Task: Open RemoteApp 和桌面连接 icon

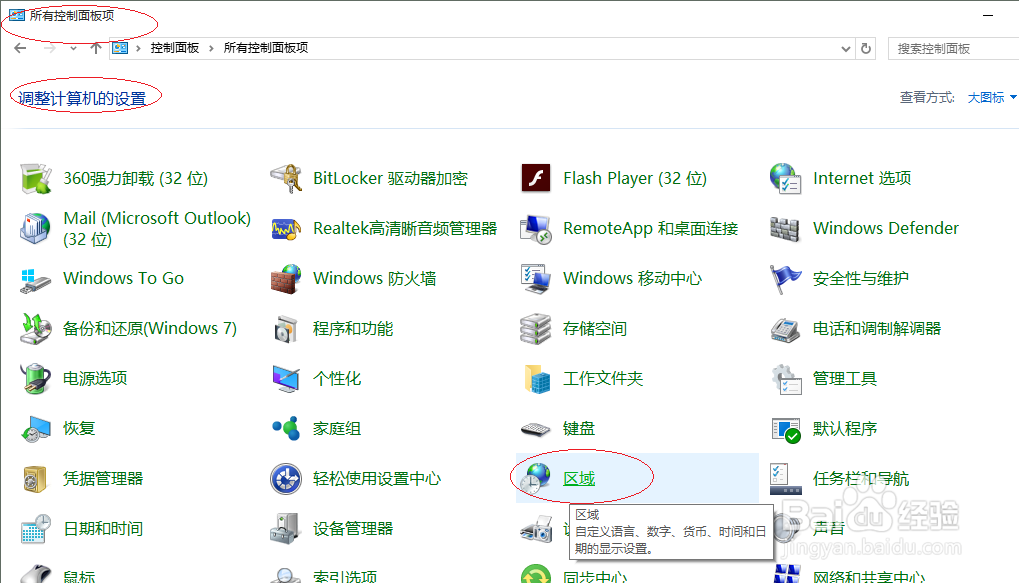Action: coord(536,228)
